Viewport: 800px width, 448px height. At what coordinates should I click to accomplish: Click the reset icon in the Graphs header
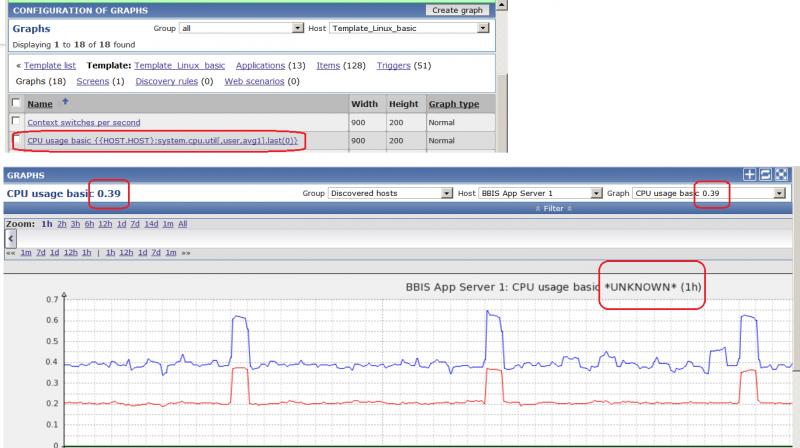765,175
